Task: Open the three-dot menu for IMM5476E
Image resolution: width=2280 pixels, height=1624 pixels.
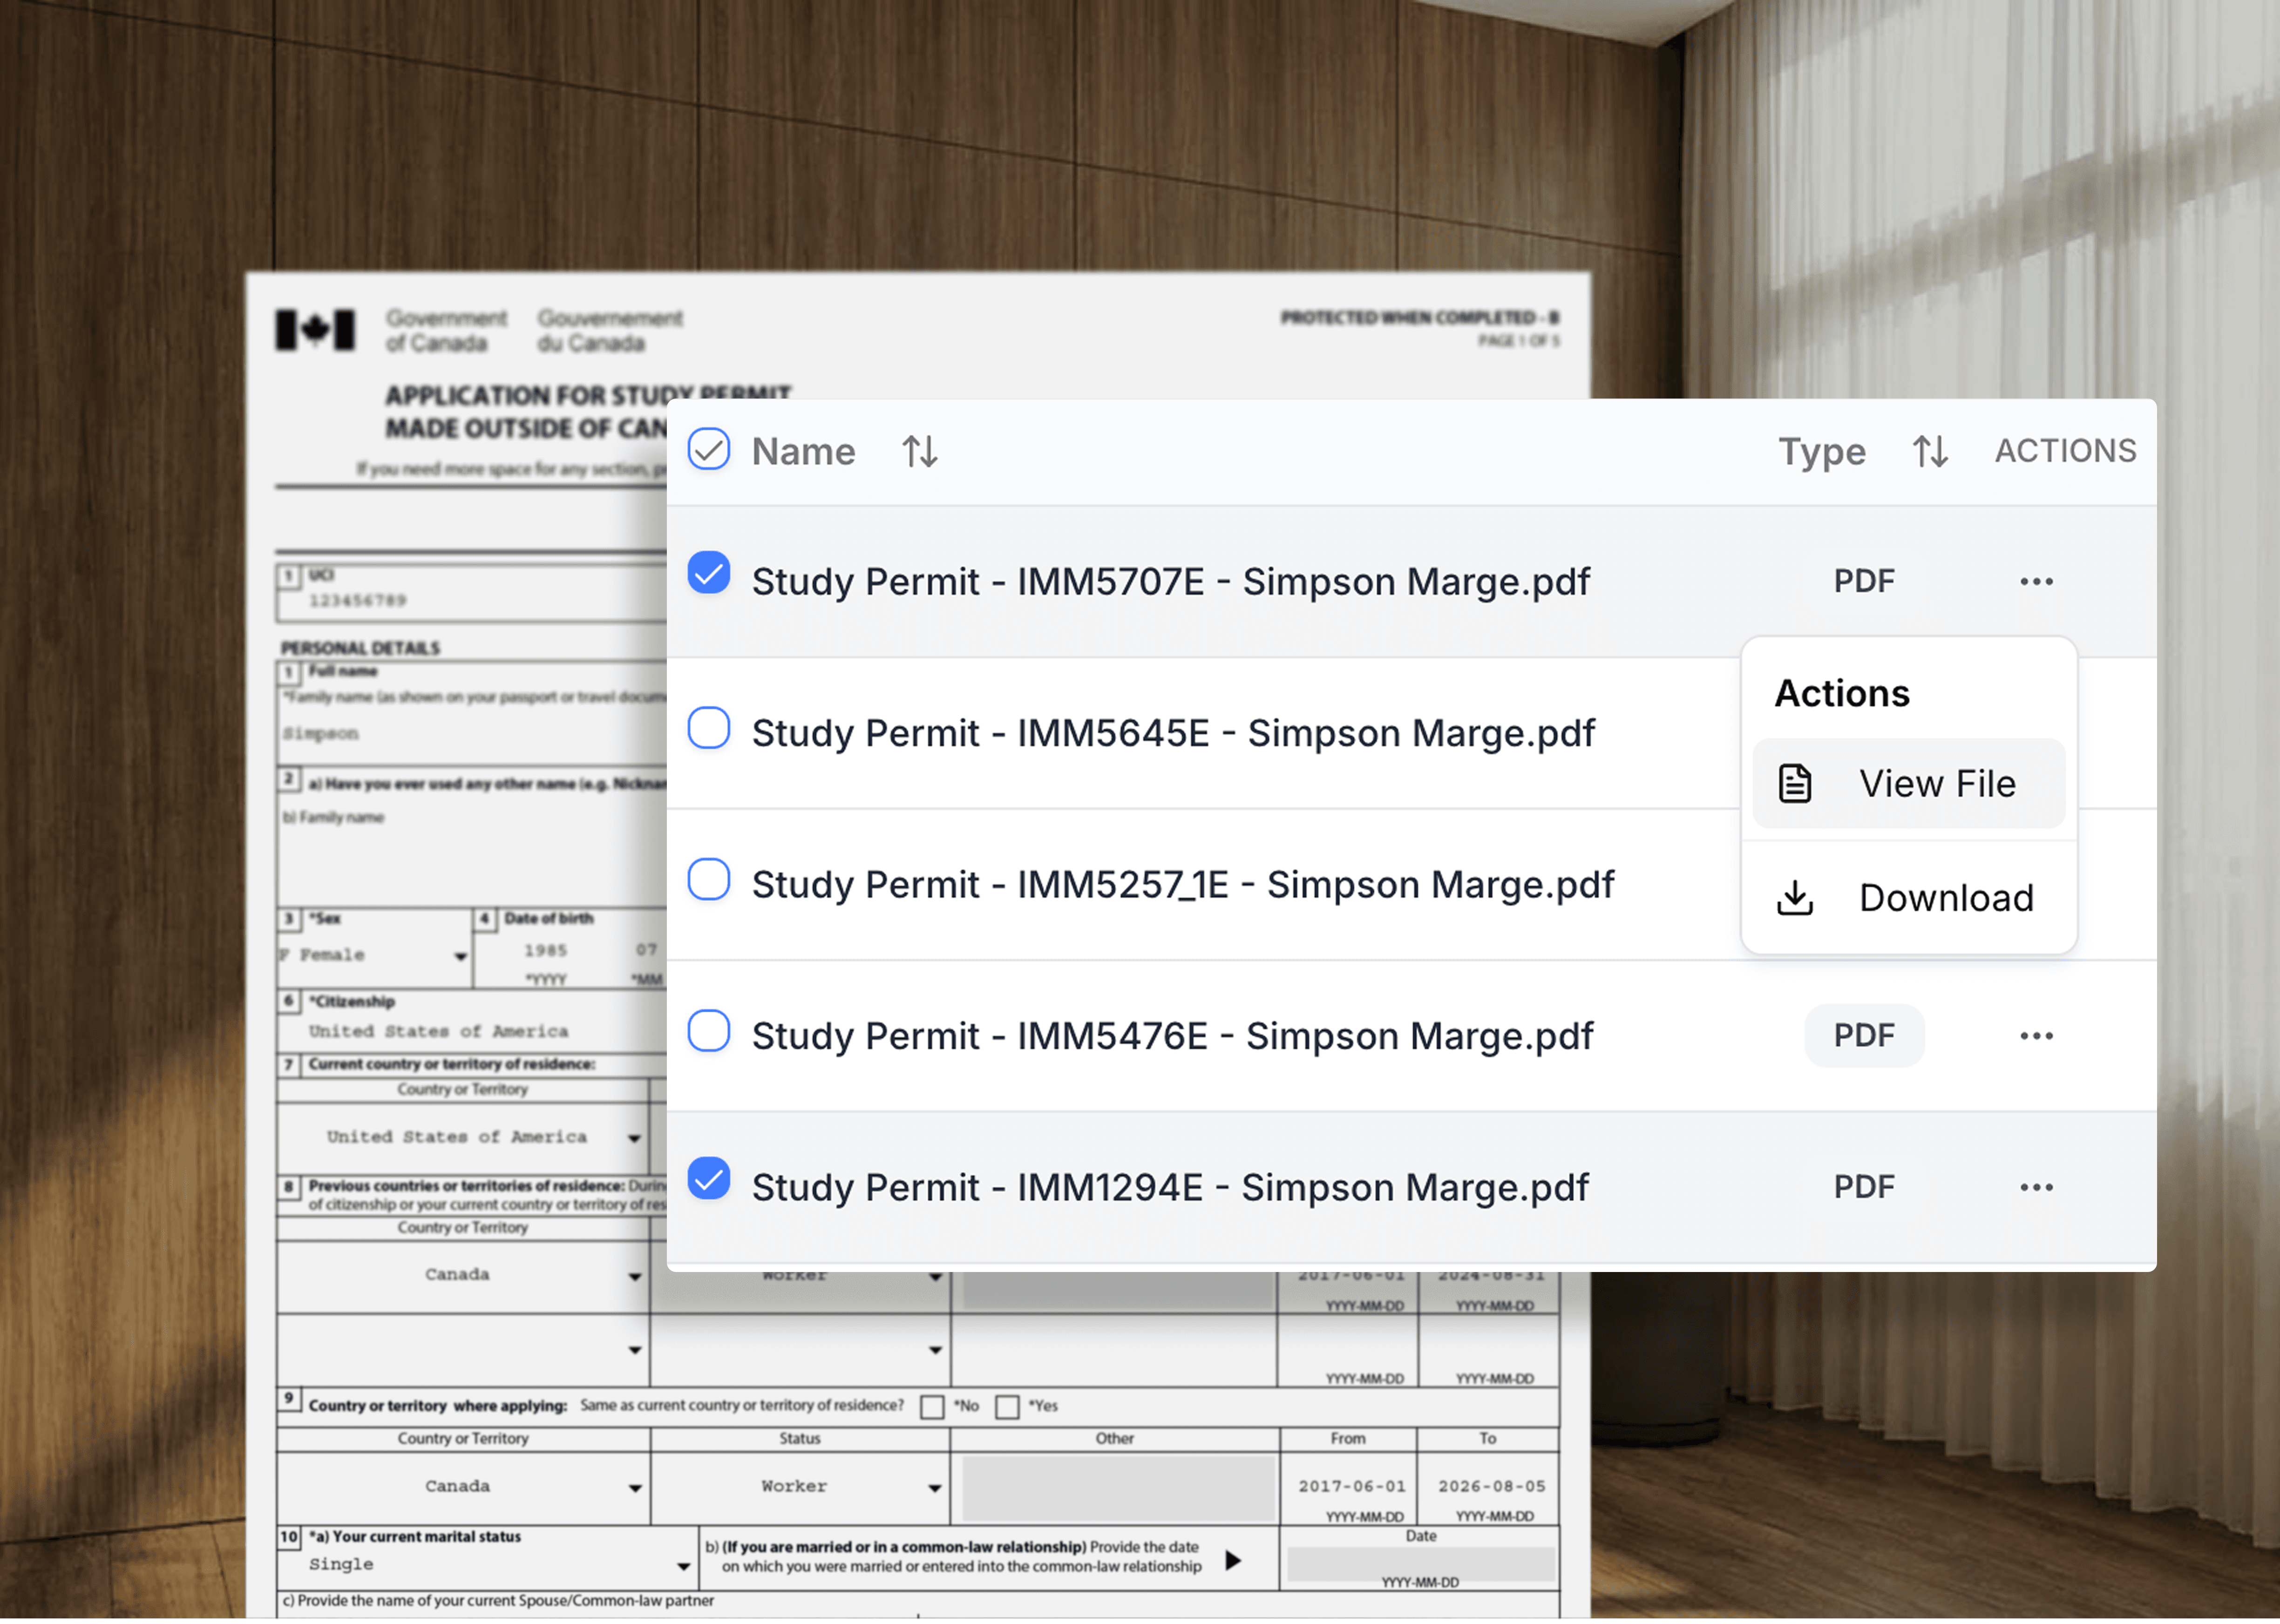Action: coord(2036,1037)
